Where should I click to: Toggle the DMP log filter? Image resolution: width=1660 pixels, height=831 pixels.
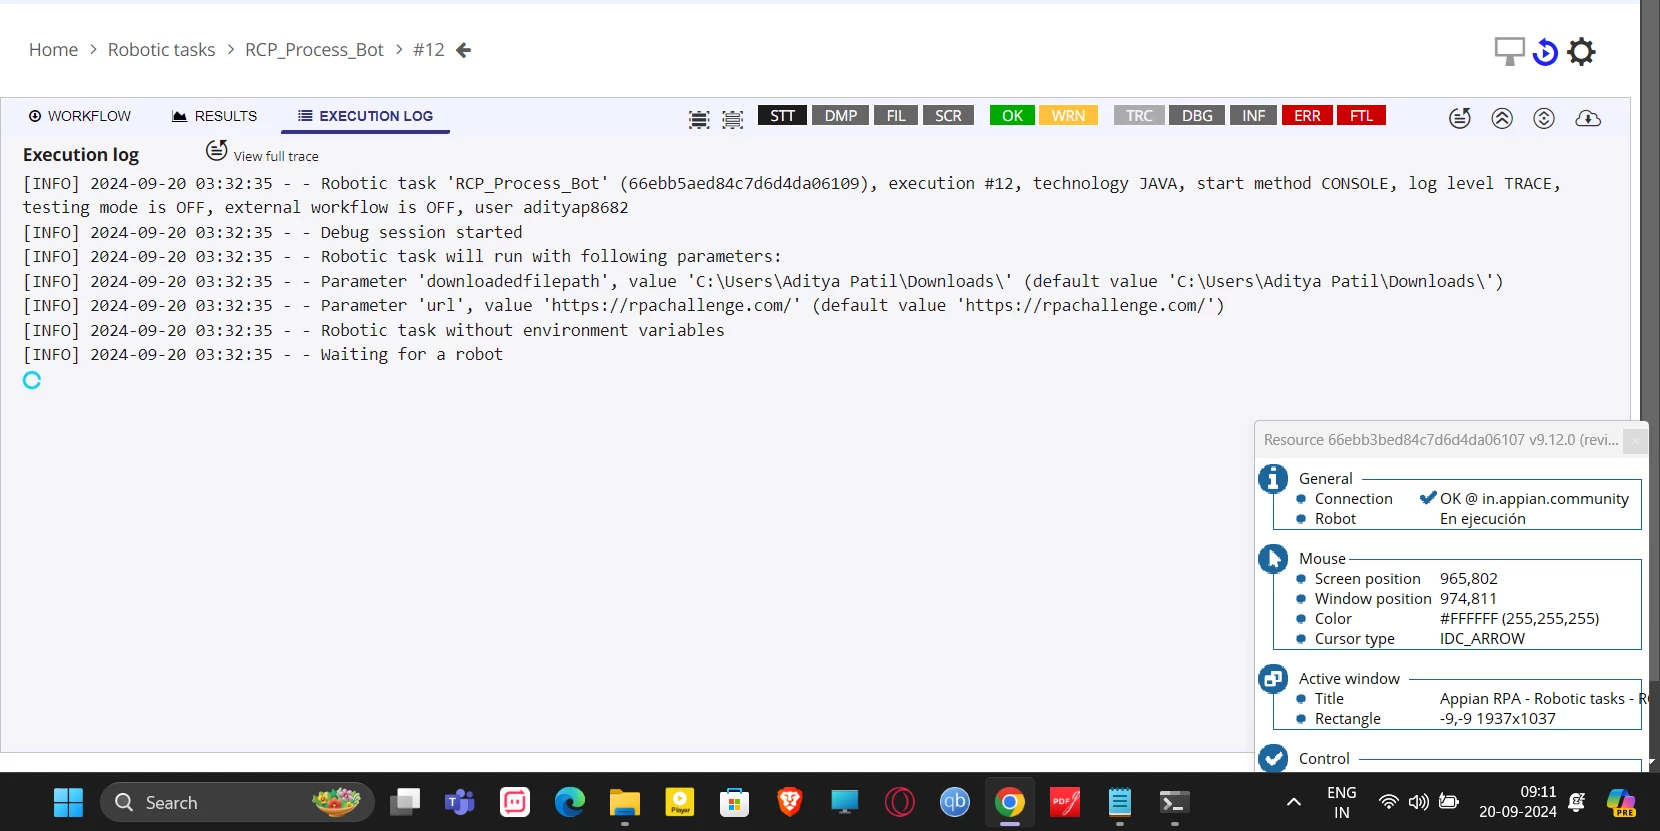841,116
